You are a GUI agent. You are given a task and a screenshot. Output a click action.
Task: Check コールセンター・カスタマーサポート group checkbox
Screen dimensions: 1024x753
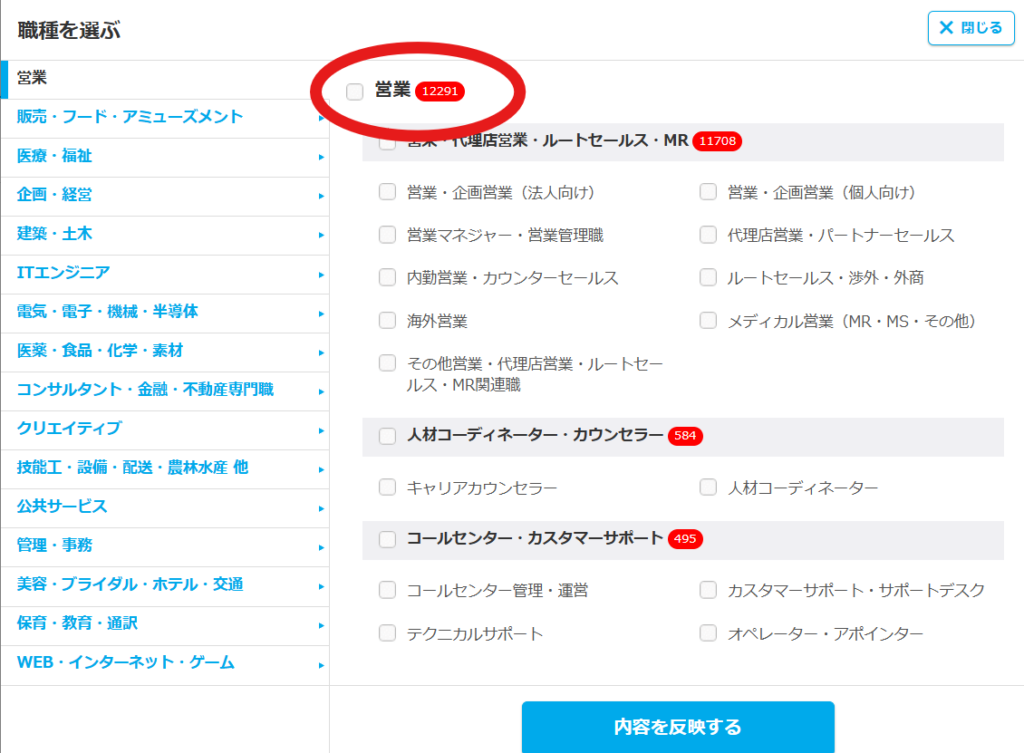click(x=388, y=539)
